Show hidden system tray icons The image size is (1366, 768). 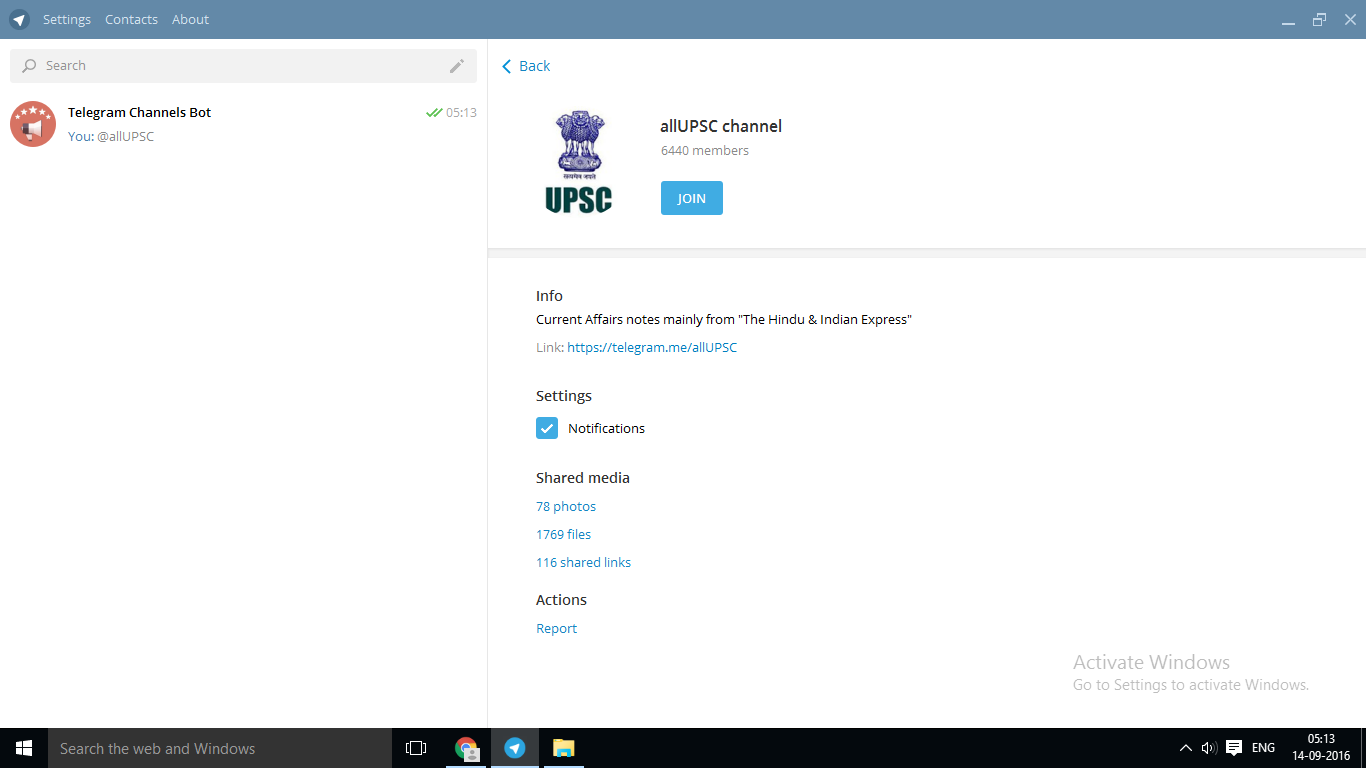1186,748
